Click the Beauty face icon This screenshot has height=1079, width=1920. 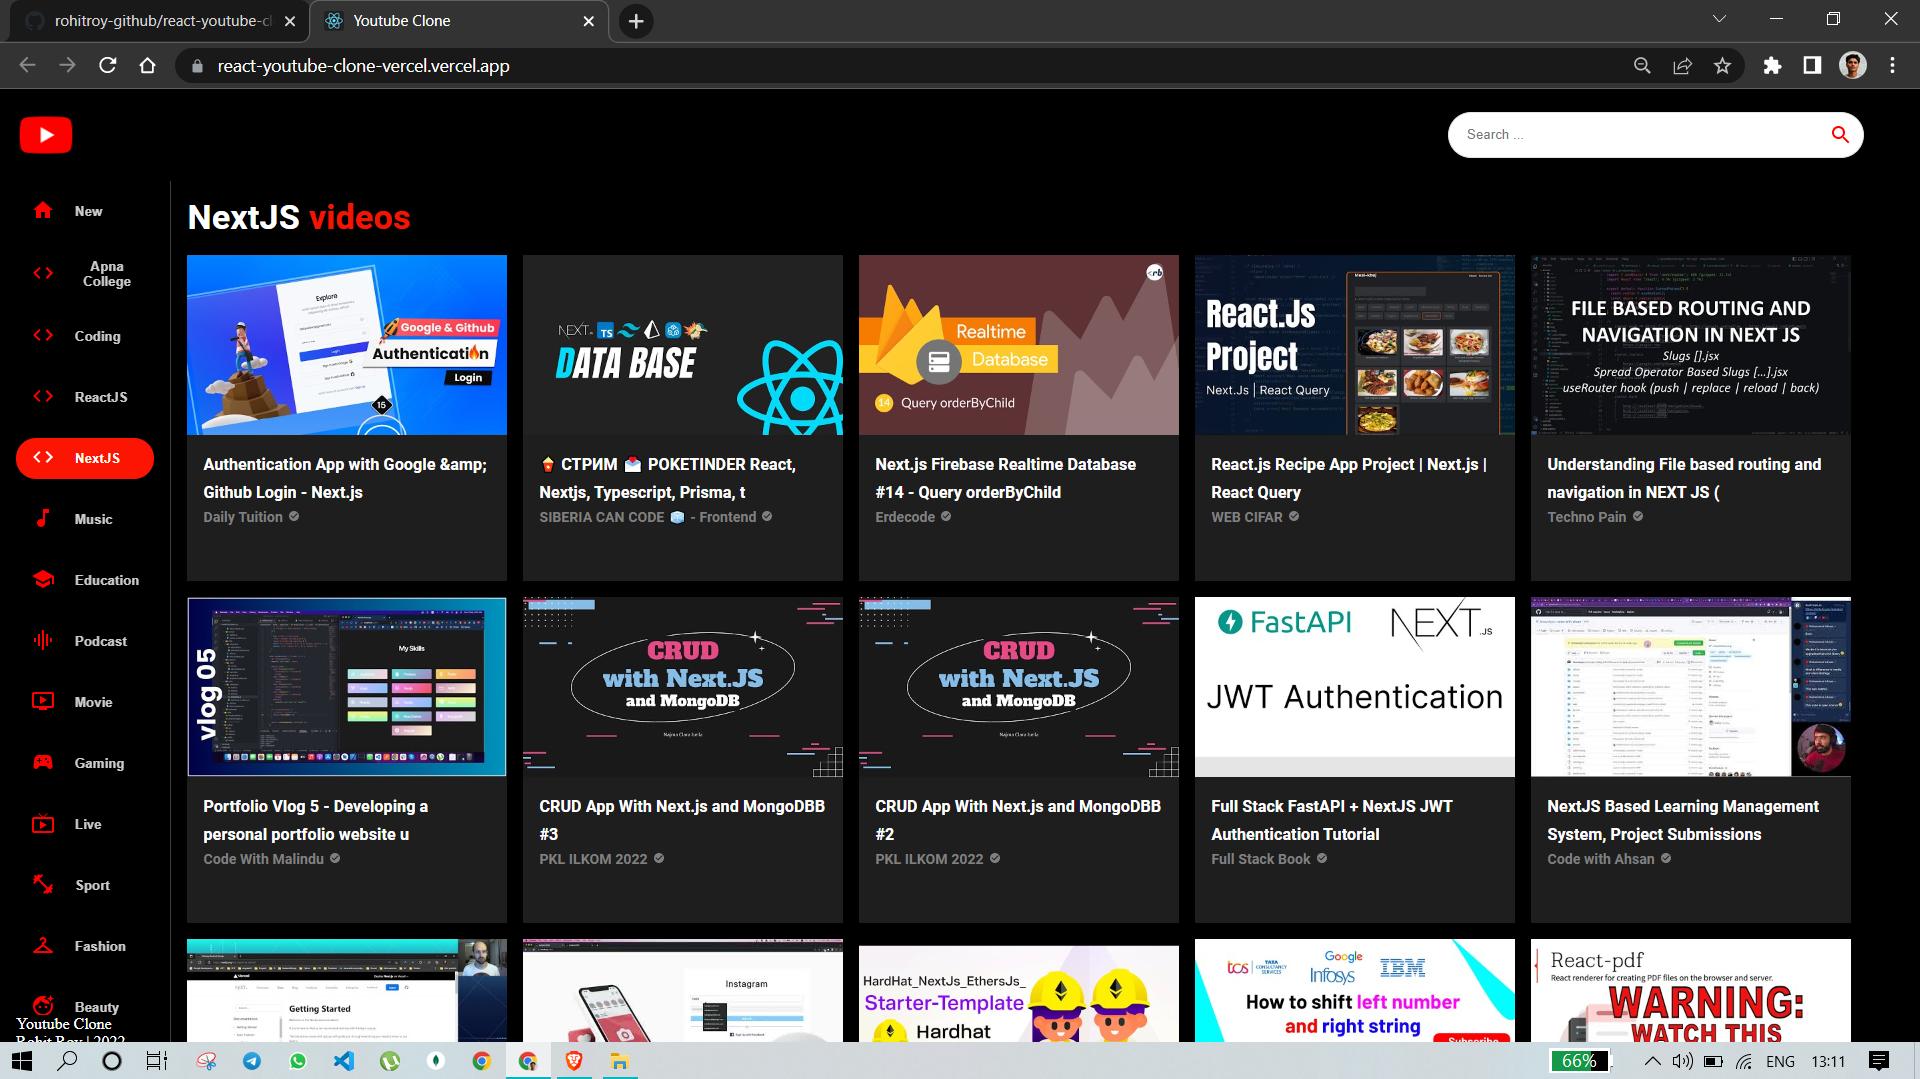(x=43, y=1006)
